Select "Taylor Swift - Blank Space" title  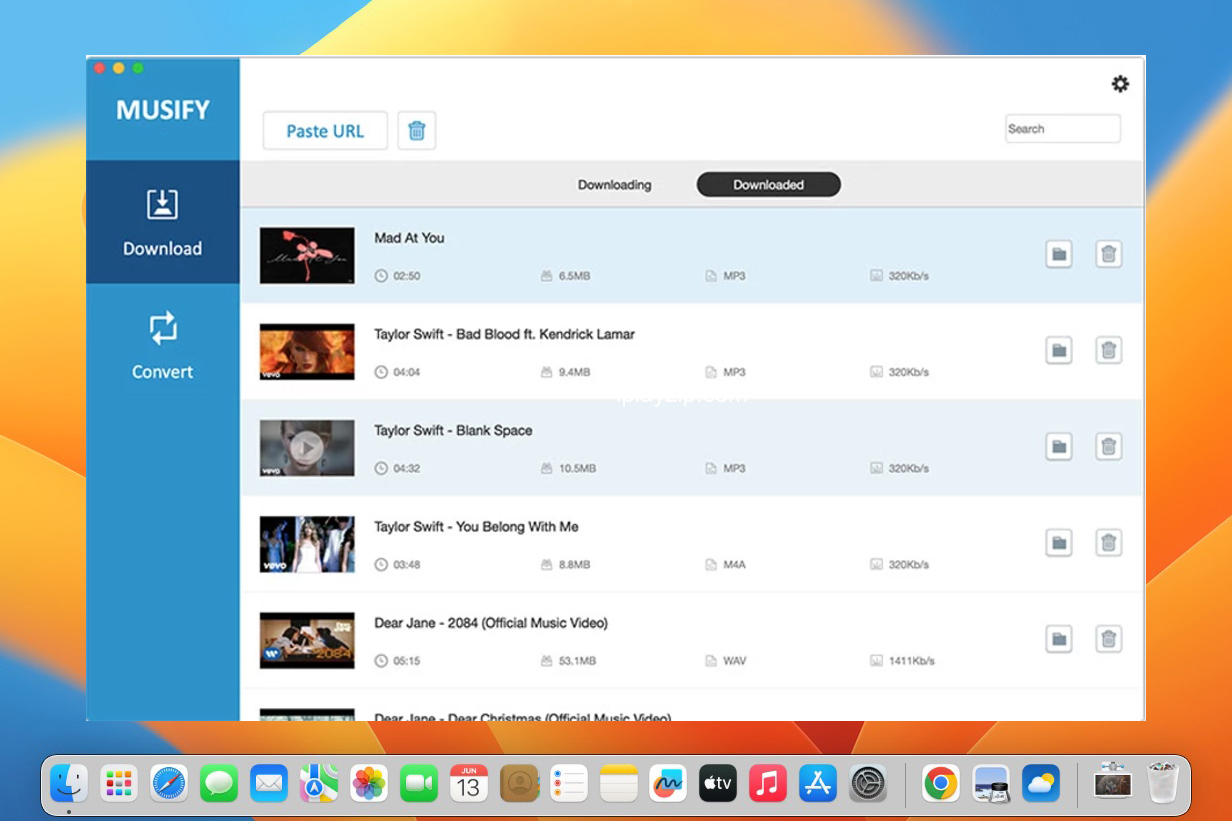pos(453,430)
